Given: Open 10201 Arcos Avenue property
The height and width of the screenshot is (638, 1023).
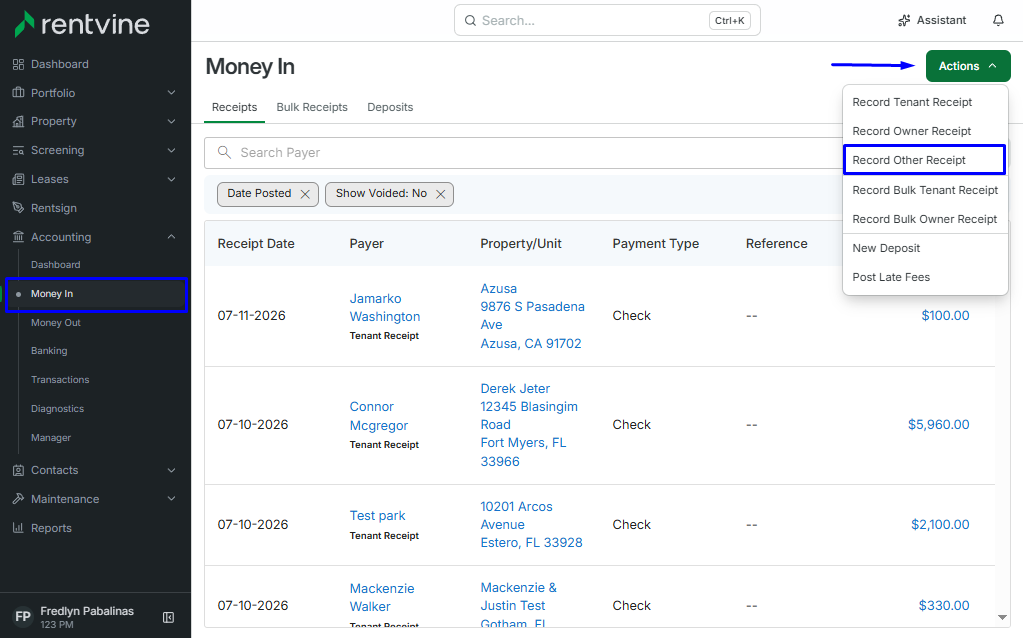Looking at the screenshot, I should tap(531, 524).
